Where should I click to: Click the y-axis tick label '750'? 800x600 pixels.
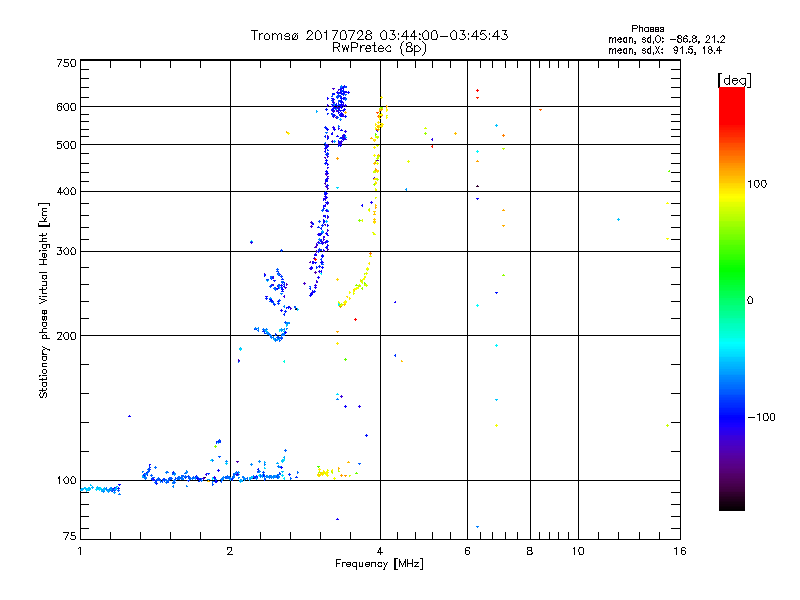tap(66, 63)
